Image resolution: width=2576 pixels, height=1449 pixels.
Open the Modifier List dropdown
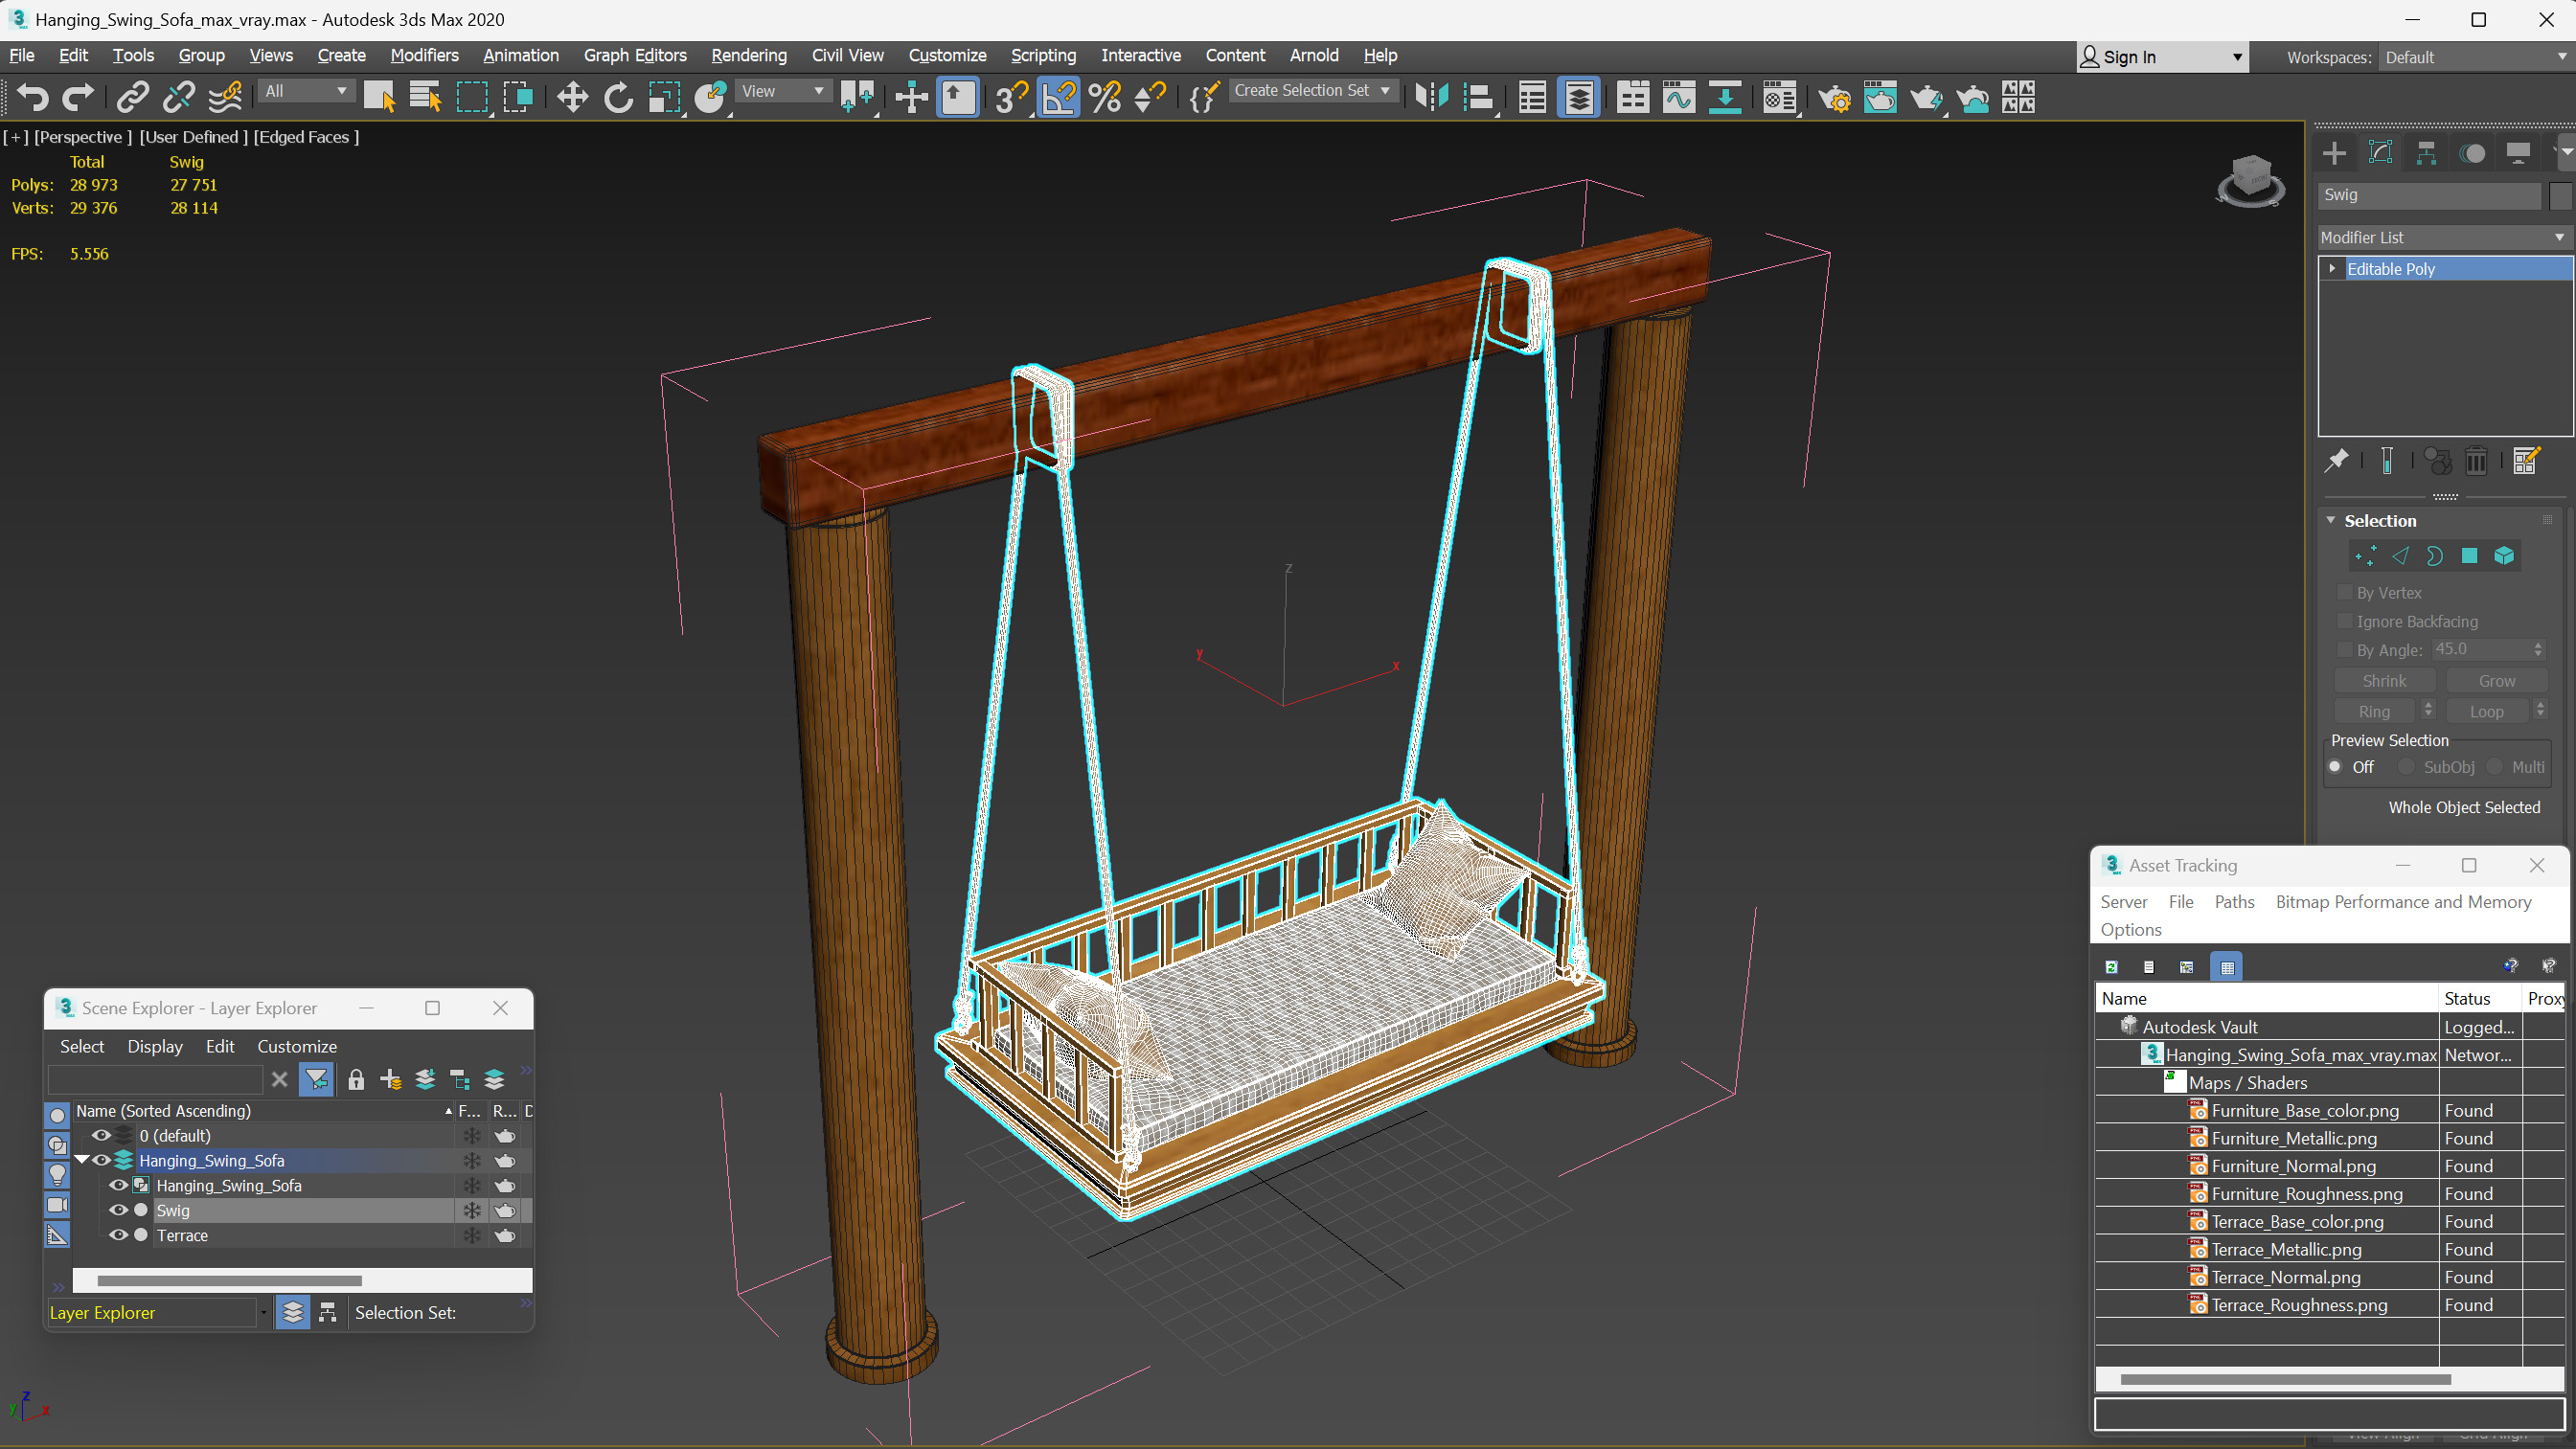point(2444,237)
